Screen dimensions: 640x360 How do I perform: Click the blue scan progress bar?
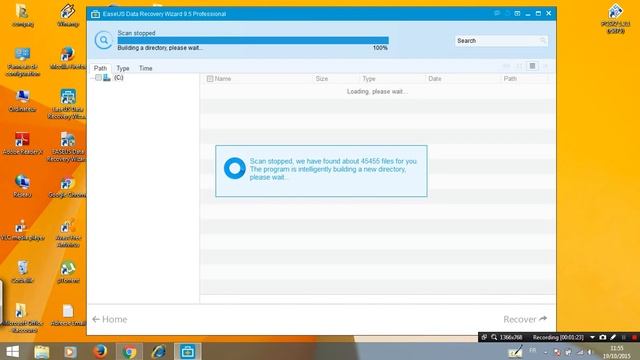(253, 40)
